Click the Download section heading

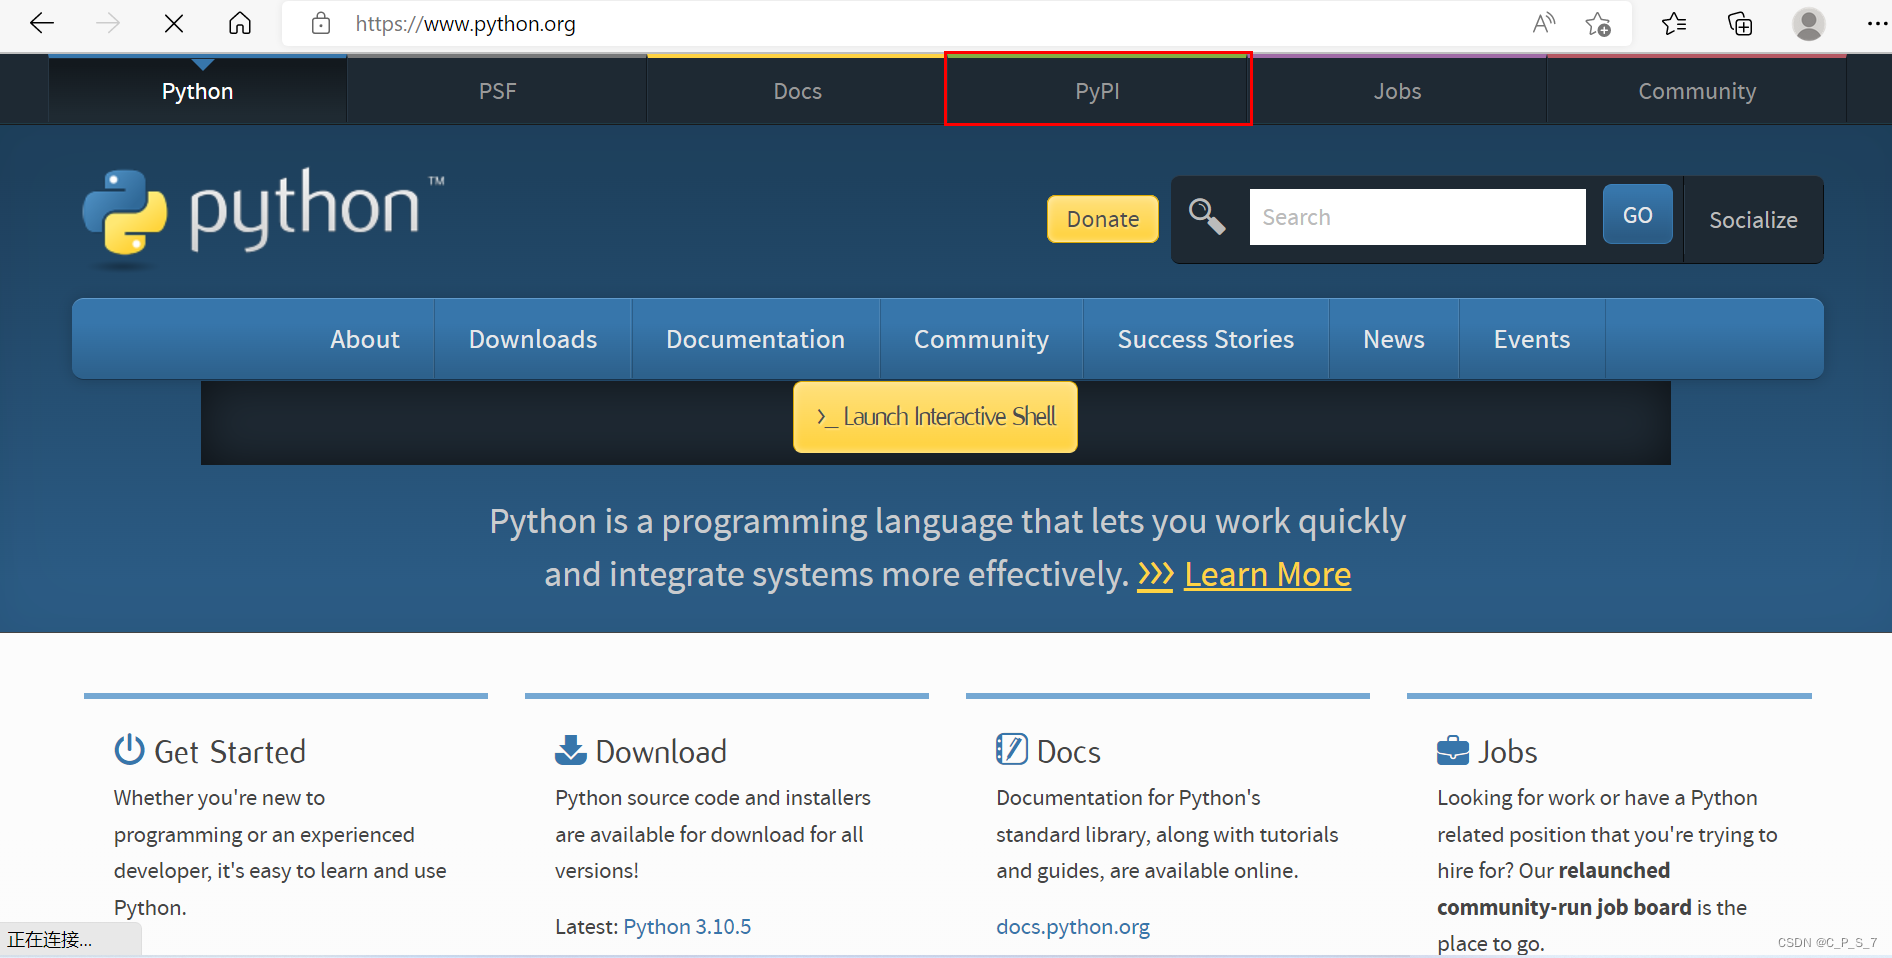(x=661, y=752)
